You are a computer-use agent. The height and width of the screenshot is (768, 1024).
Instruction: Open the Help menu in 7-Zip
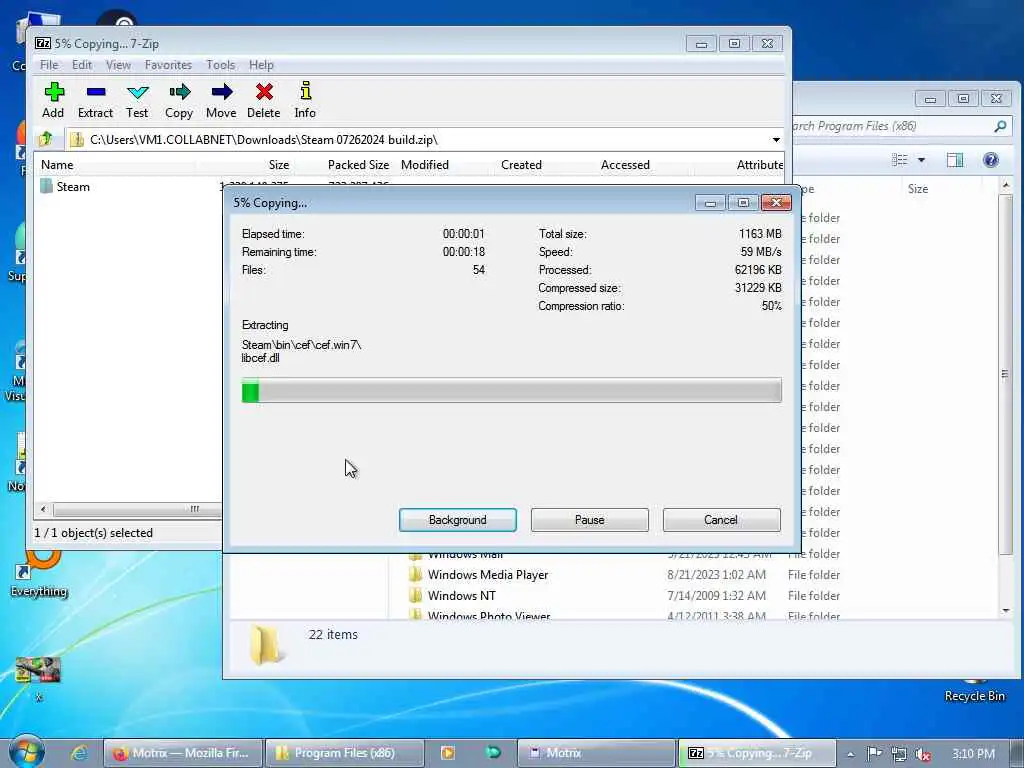coord(261,65)
